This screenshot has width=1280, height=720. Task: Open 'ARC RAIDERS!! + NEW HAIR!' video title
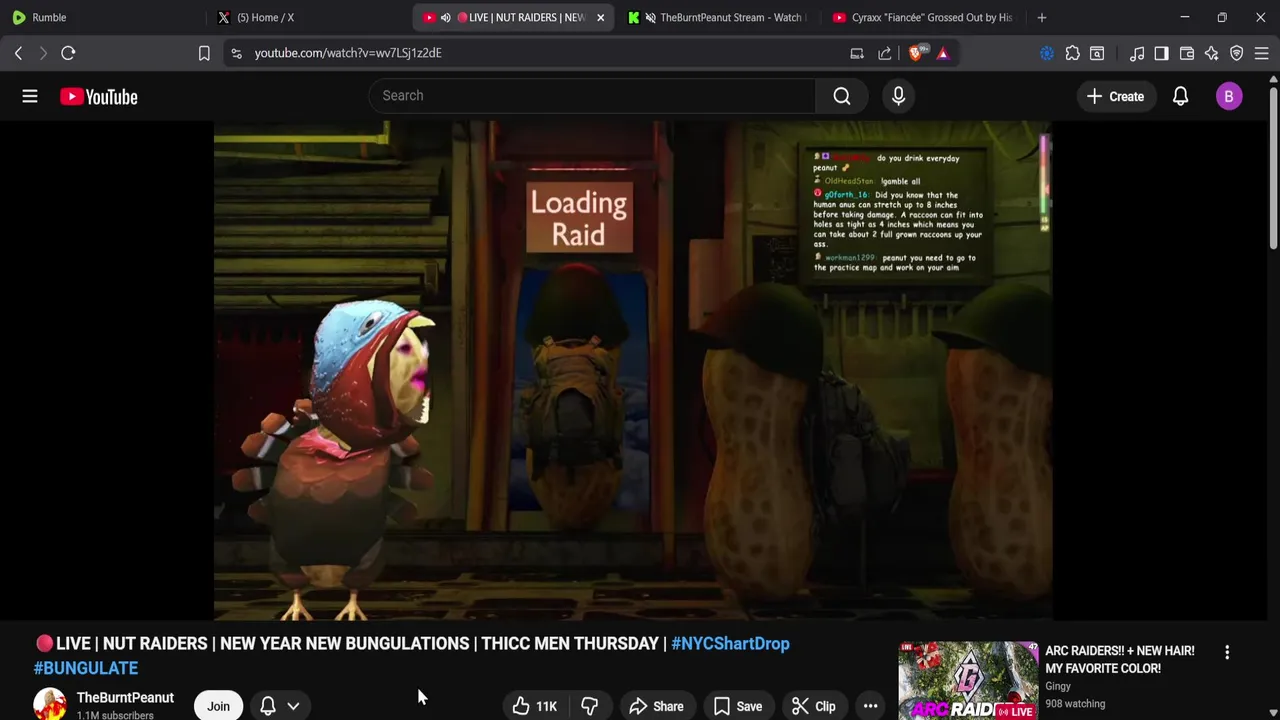point(1119,659)
